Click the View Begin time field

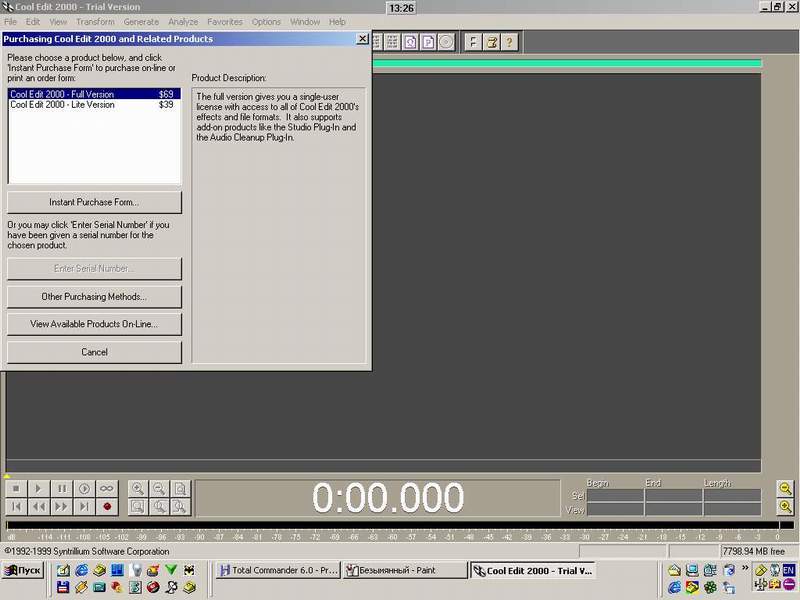tap(615, 509)
